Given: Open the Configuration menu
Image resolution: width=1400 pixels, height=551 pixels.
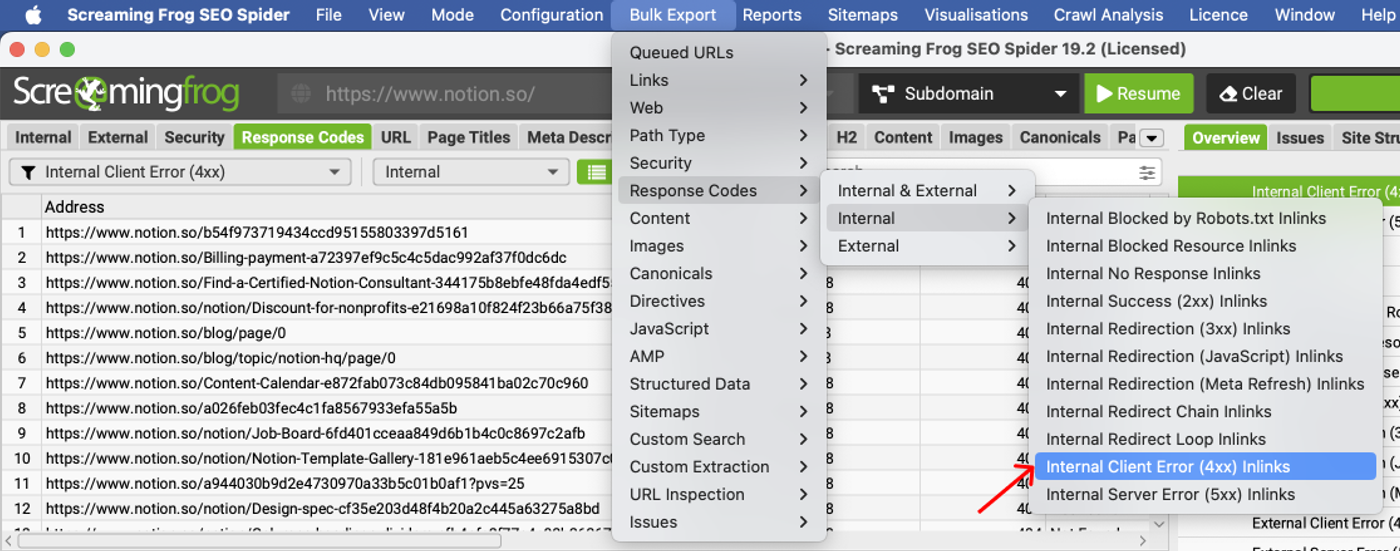Looking at the screenshot, I should tap(551, 15).
